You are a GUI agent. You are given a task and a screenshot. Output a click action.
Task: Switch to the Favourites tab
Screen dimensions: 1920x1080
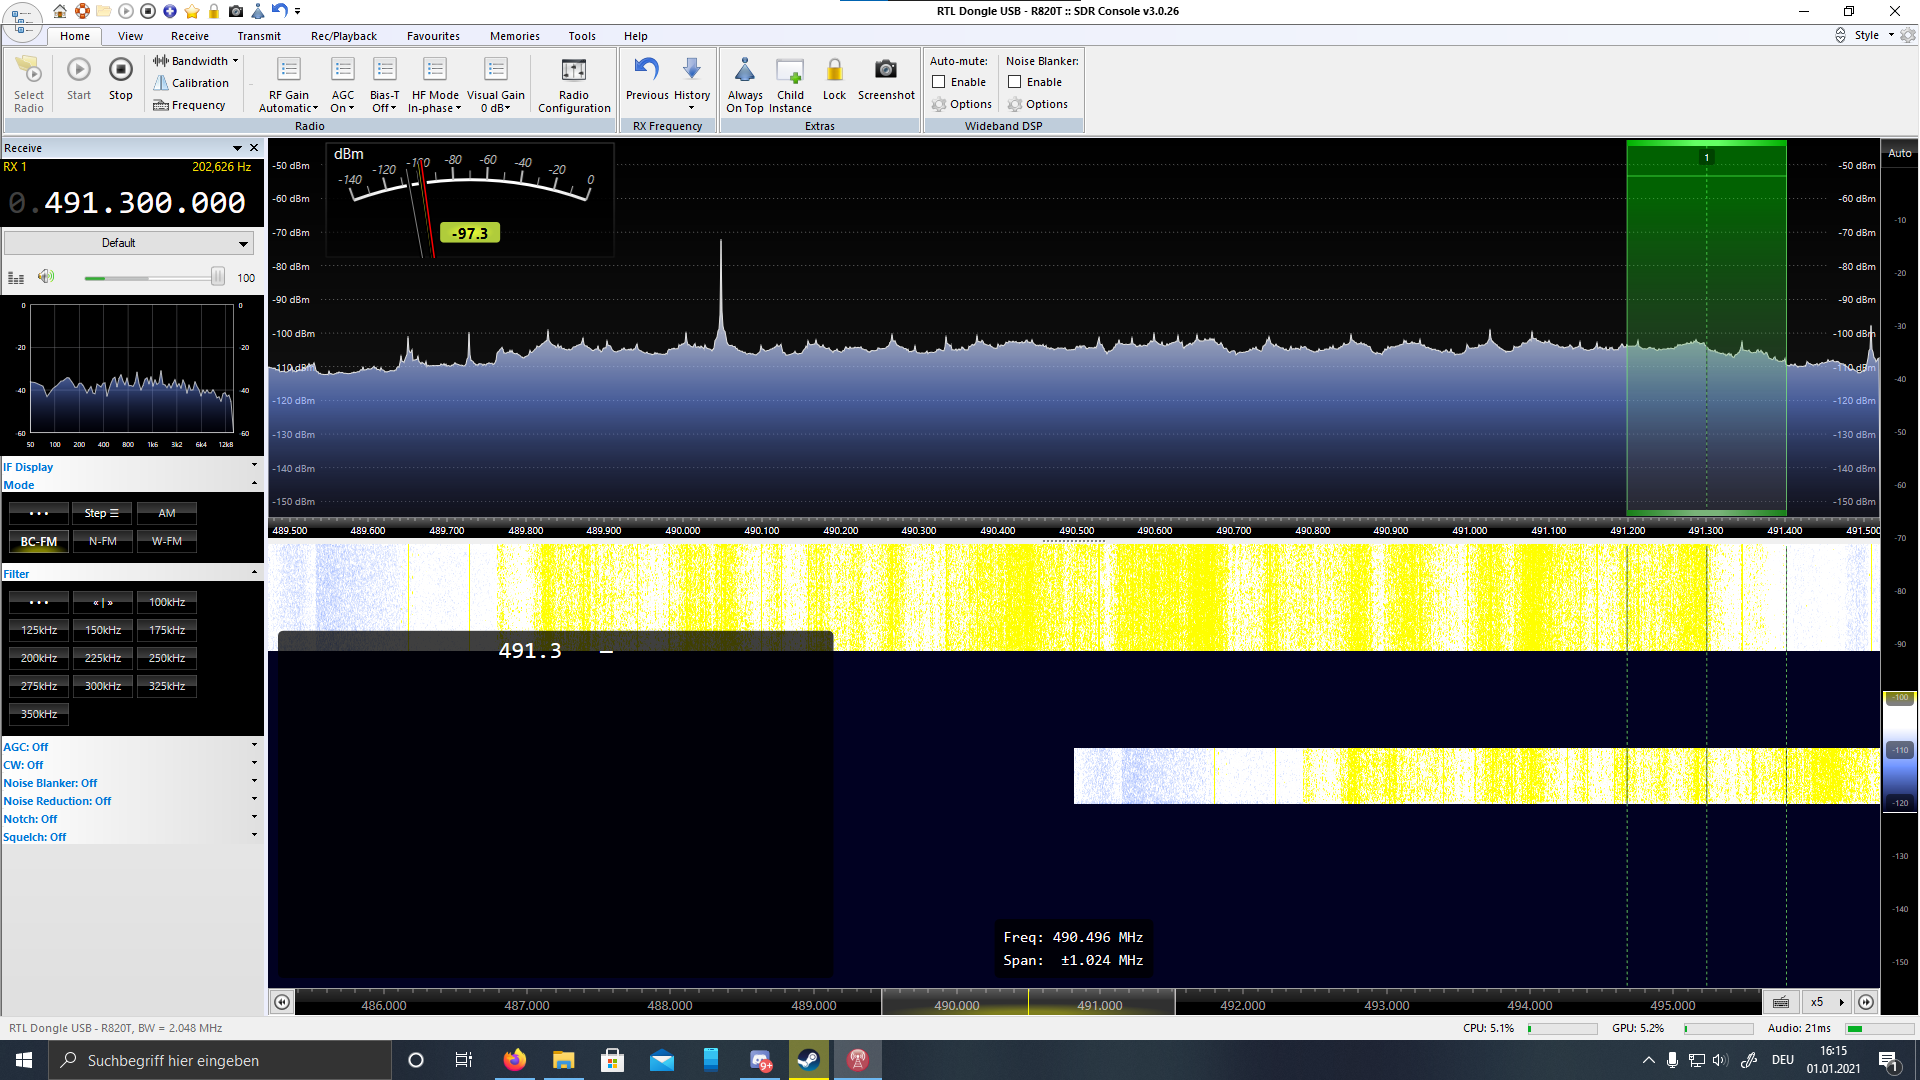[433, 36]
